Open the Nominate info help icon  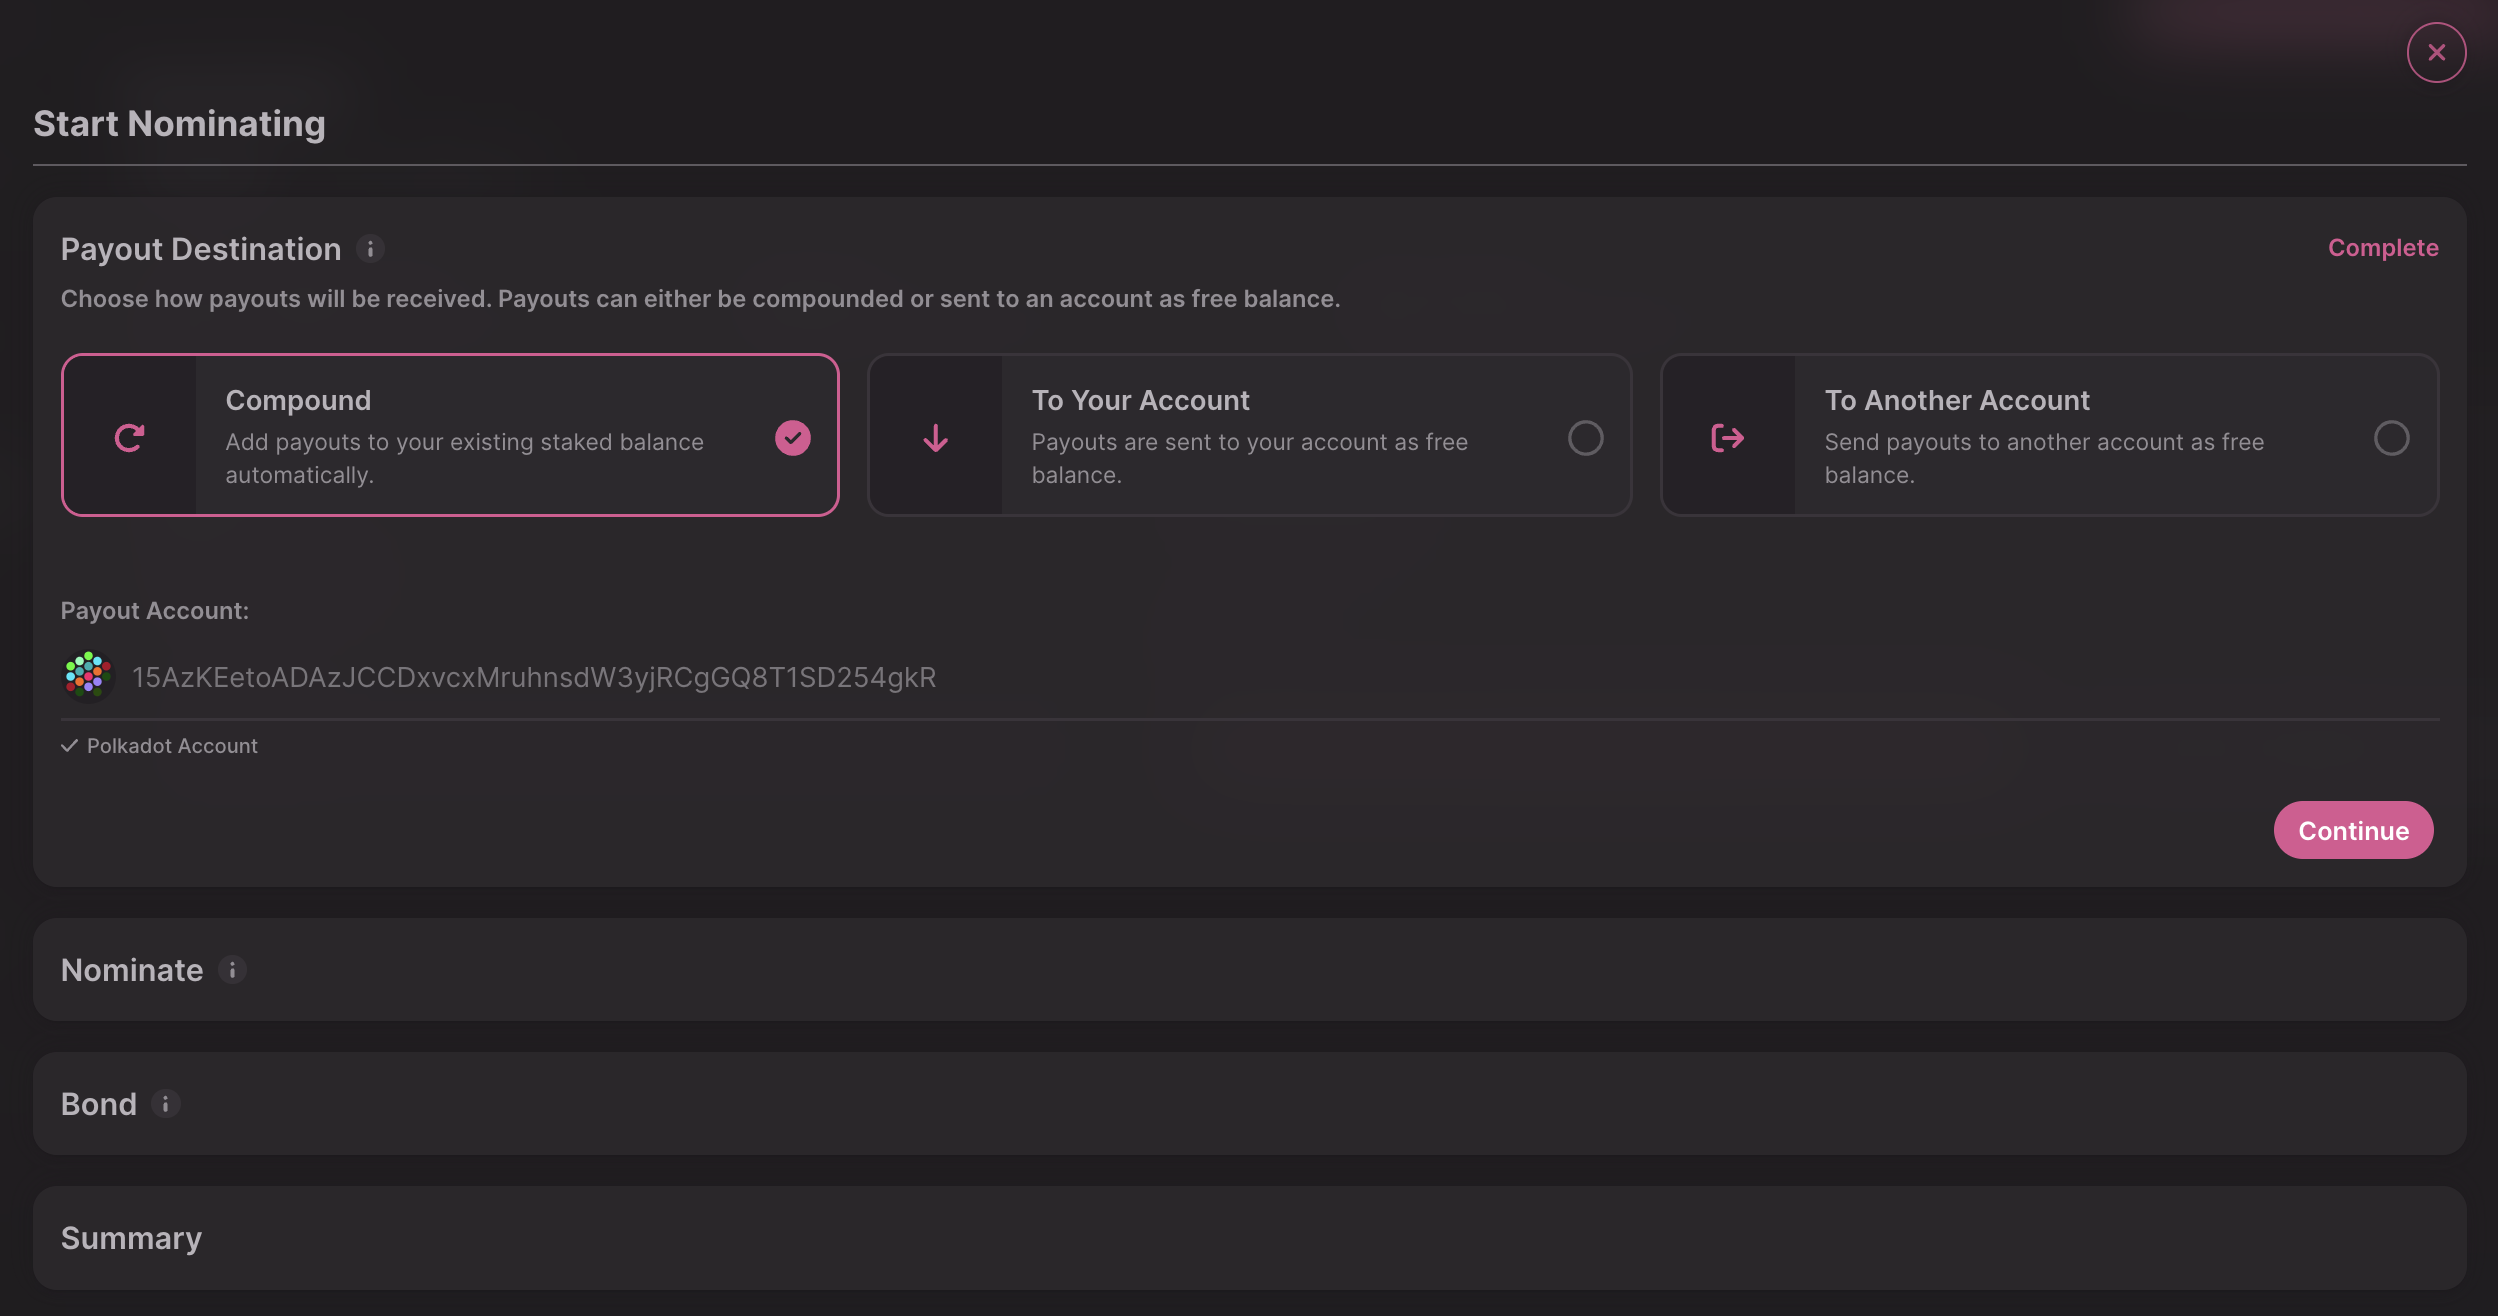click(x=232, y=970)
